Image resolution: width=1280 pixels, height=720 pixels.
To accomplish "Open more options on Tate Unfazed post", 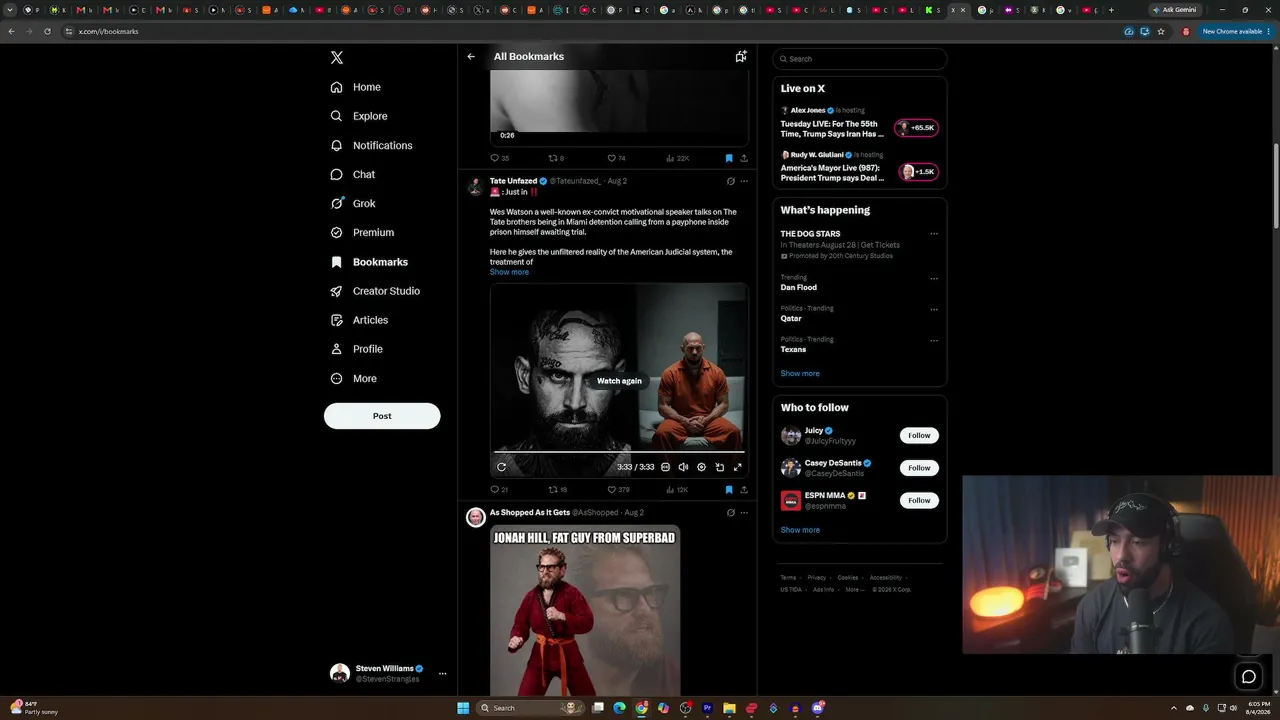I will (x=744, y=181).
